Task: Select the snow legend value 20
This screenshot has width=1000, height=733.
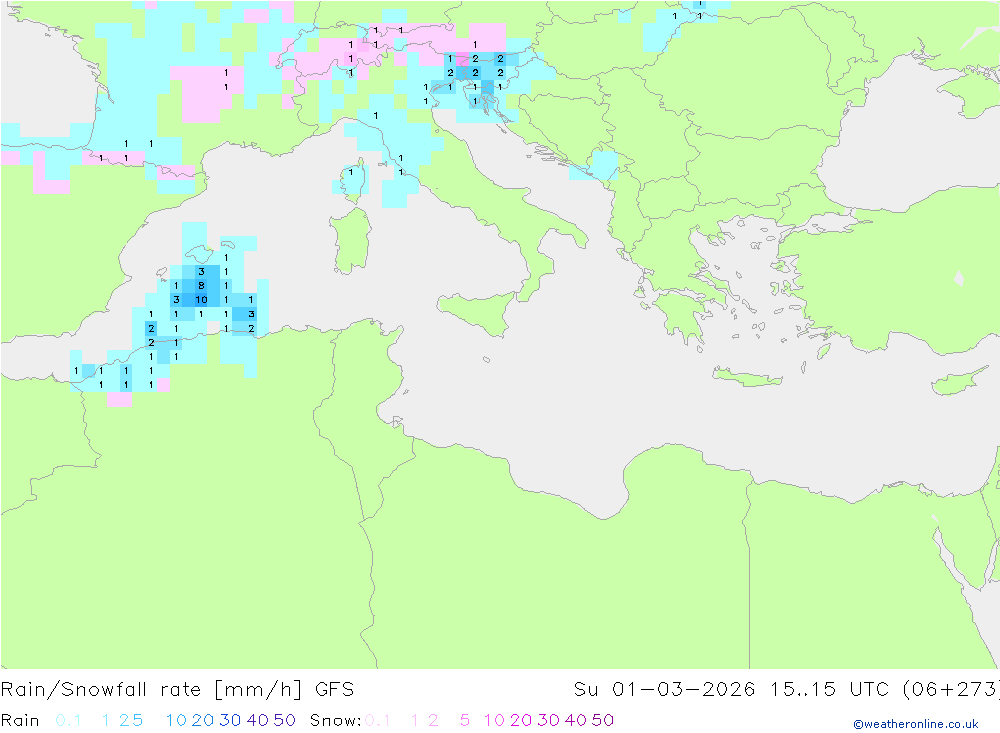Action: tap(521, 720)
